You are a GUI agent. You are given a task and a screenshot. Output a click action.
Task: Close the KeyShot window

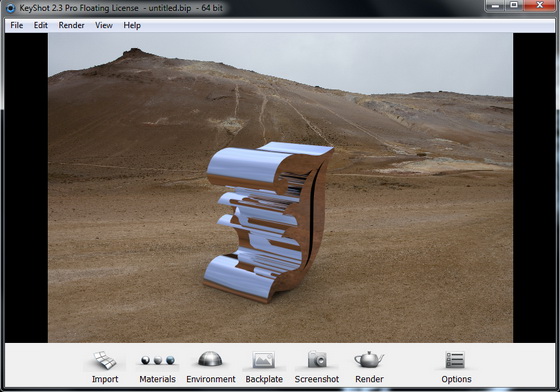tap(539, 5)
